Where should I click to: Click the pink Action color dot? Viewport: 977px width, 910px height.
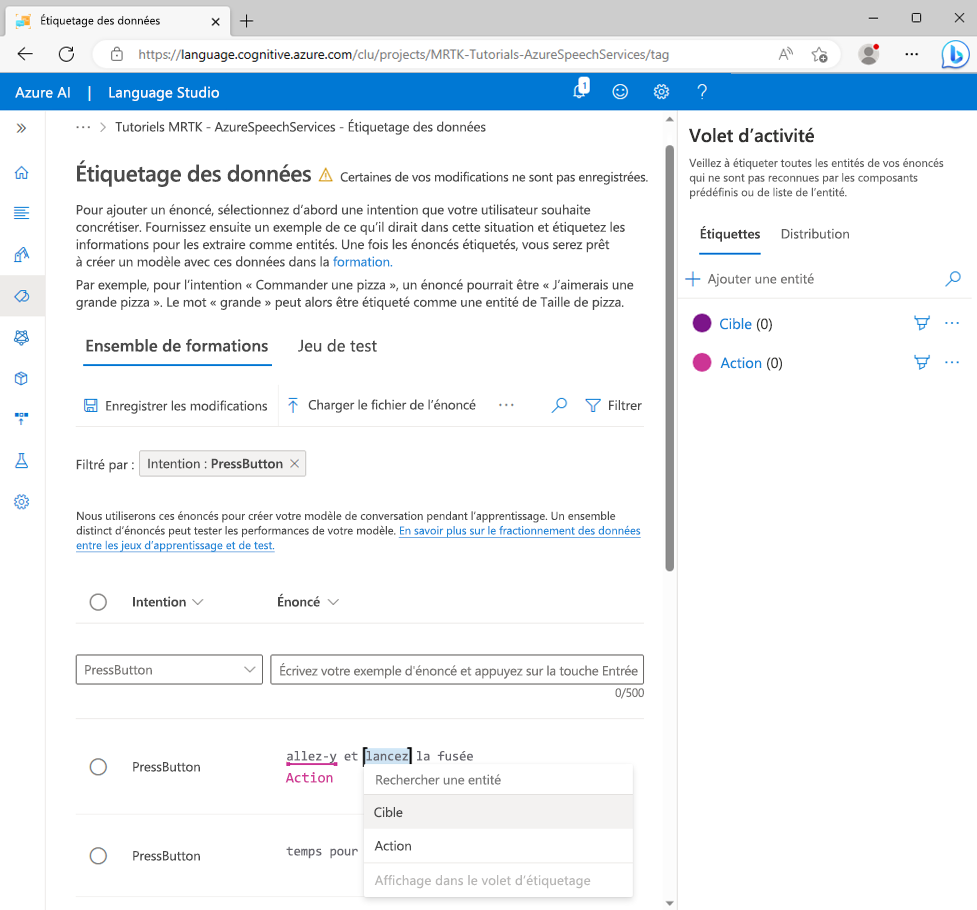[702, 362]
